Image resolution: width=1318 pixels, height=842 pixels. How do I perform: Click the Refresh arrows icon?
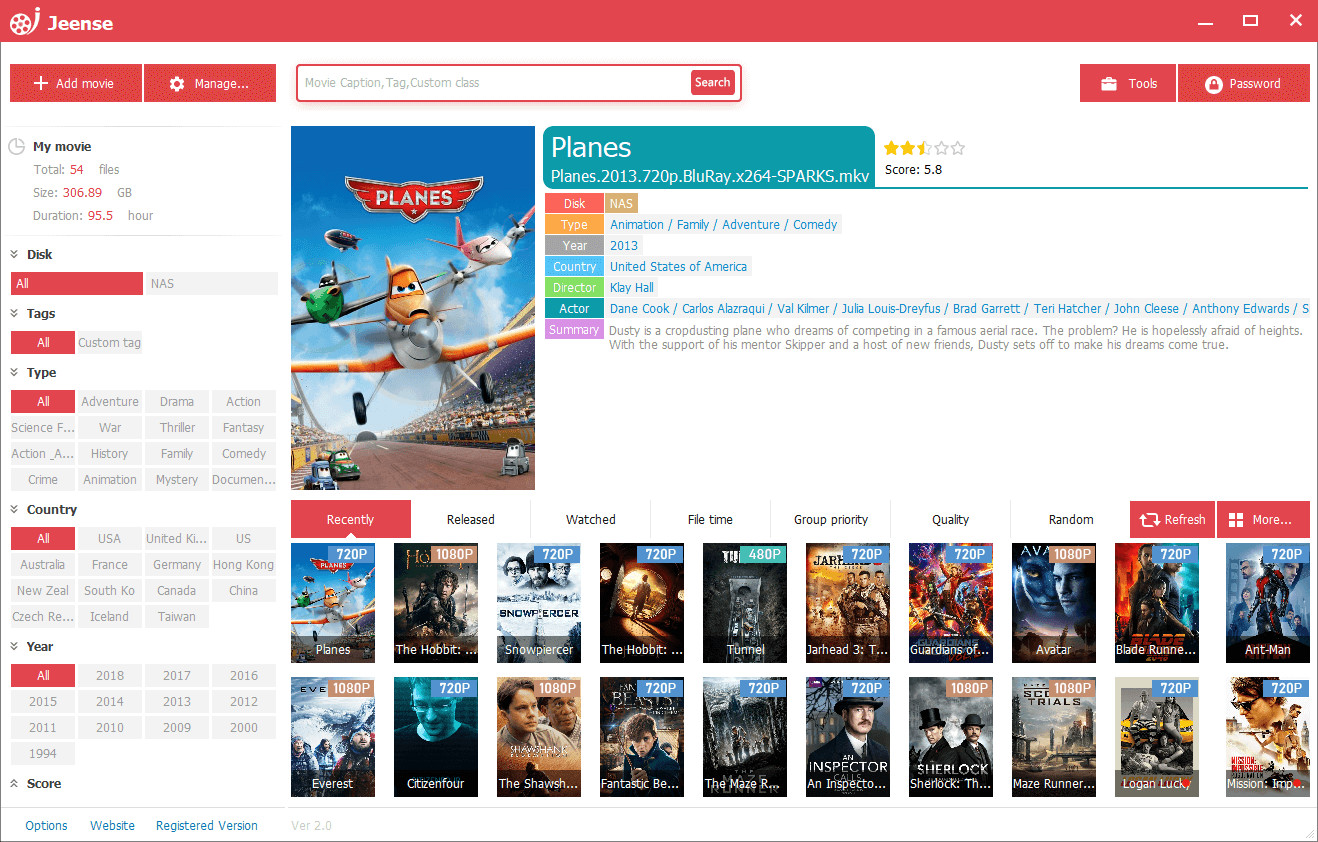(1149, 520)
